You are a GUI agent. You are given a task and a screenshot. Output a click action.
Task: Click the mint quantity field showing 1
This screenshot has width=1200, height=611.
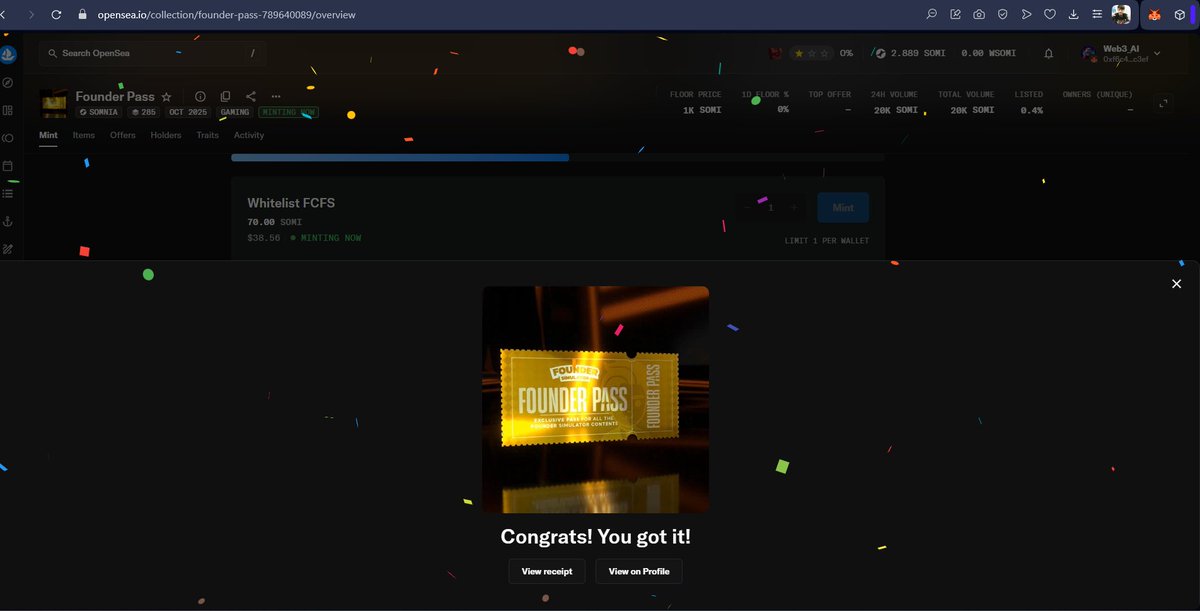[771, 208]
